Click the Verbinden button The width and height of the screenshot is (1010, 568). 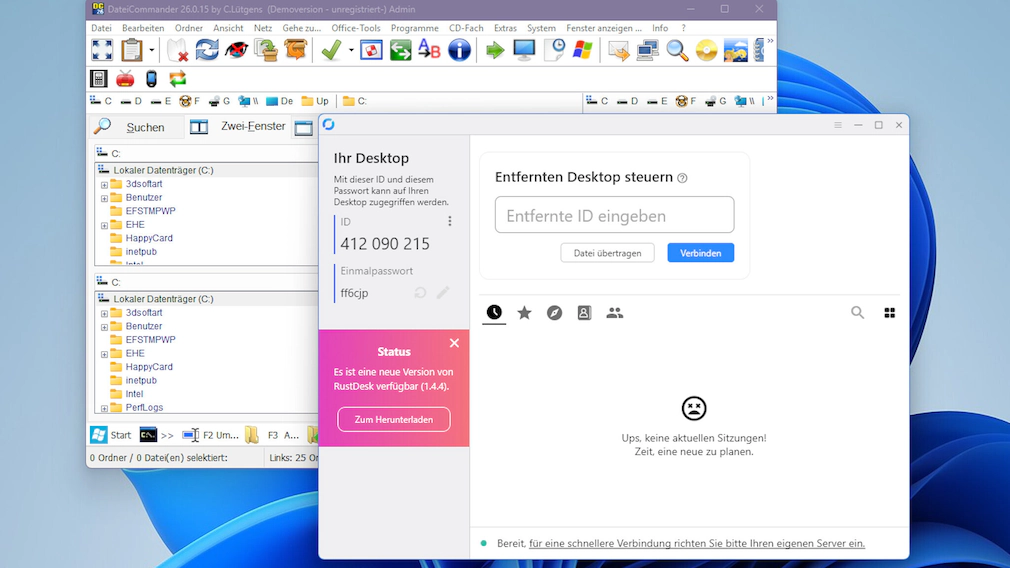coord(700,253)
